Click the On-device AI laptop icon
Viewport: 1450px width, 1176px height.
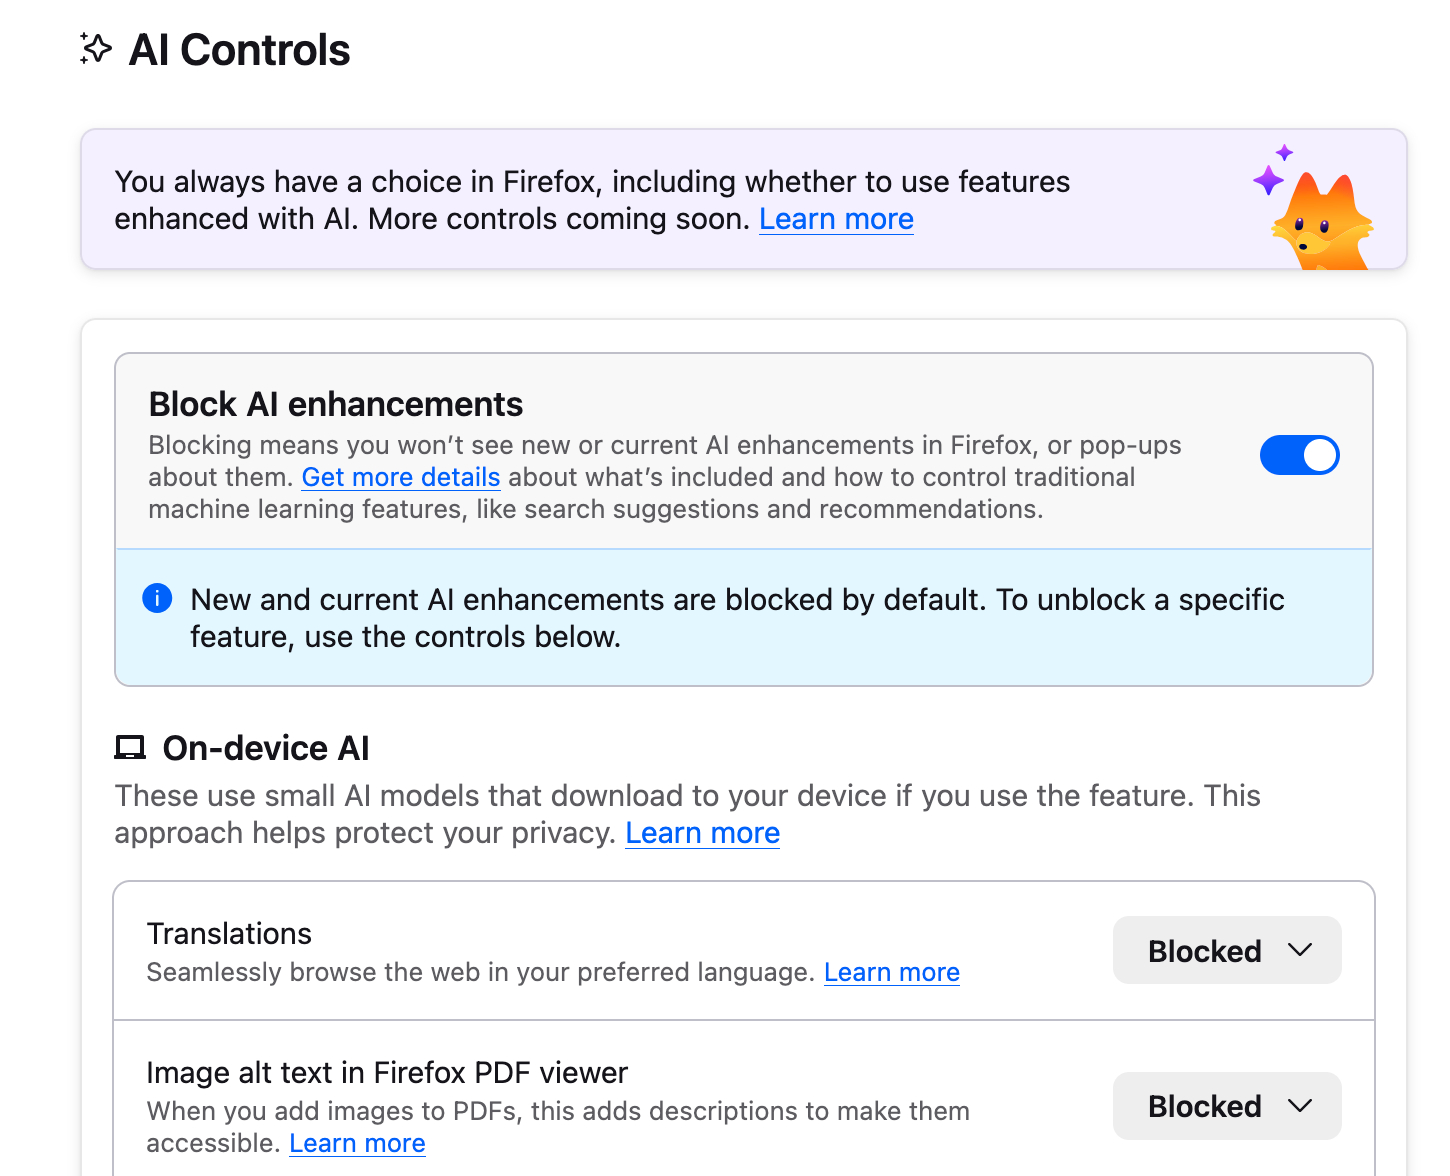tap(130, 748)
